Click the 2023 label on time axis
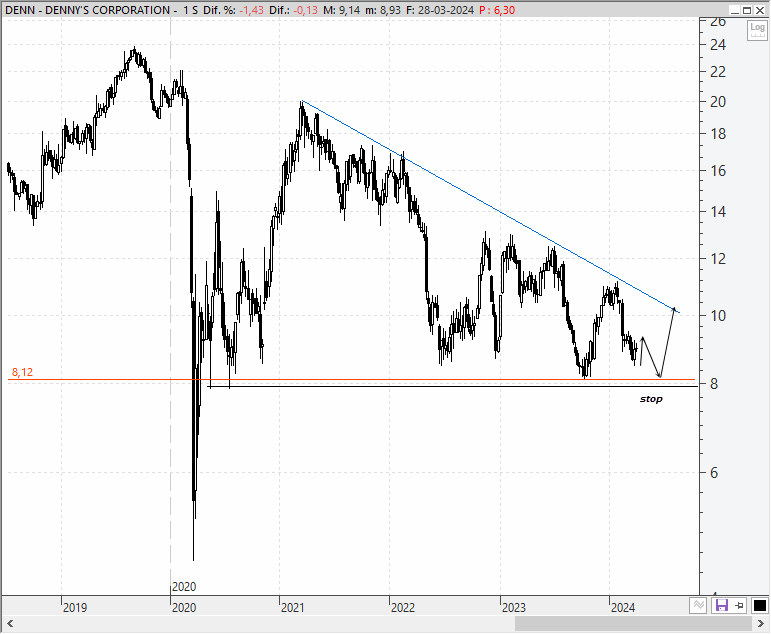 tap(513, 608)
